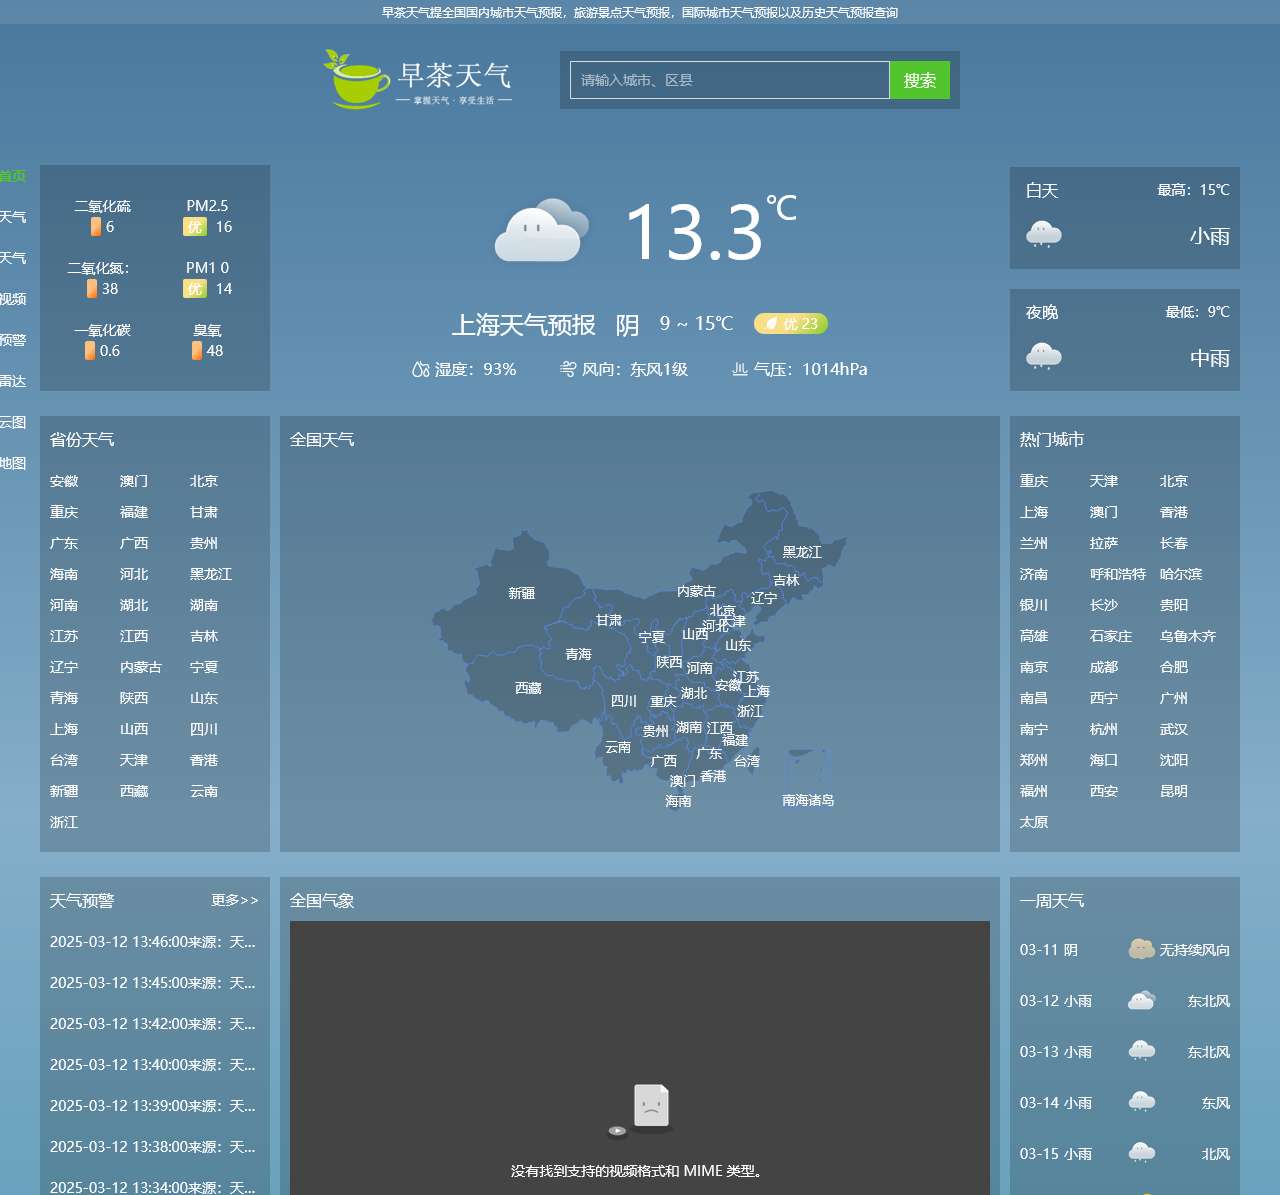Click the large cloudy weather icon
The image size is (1280, 1195).
541,231
